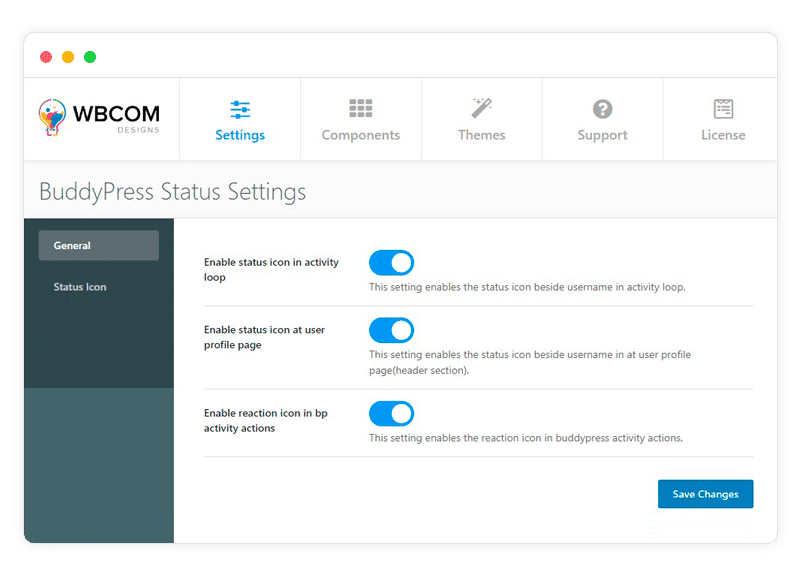Open Status Icon sidebar section
Image resolution: width=800 pixels, height=574 pixels.
80,287
